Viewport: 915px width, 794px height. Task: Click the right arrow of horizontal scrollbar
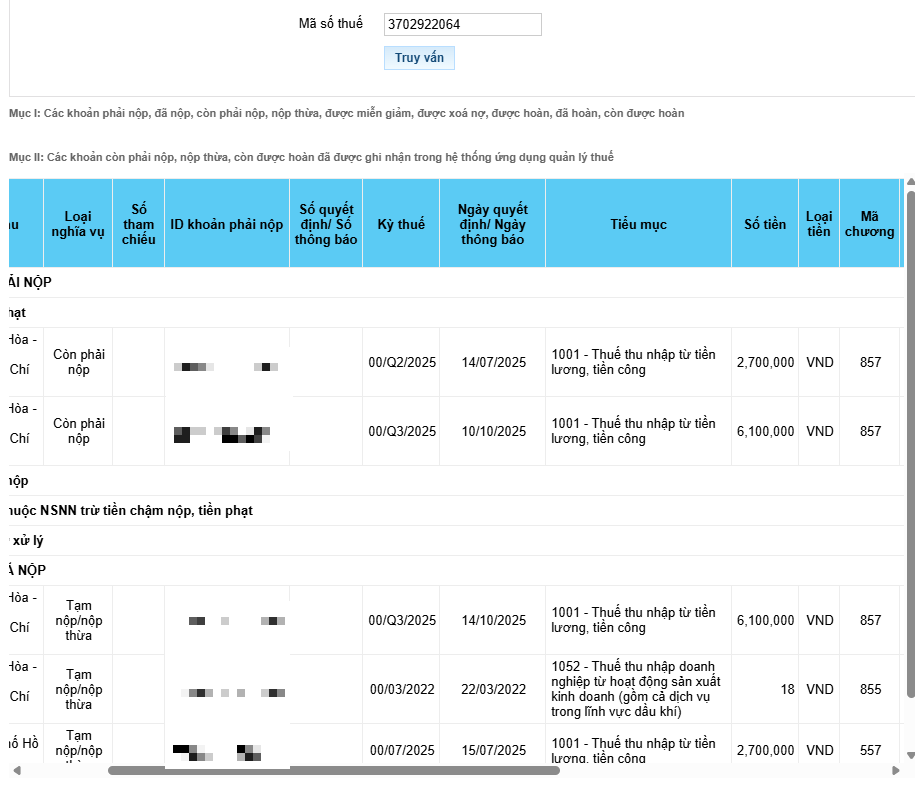pos(896,770)
